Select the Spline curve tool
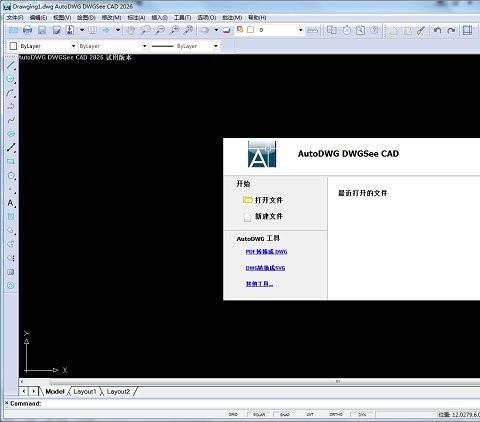The height and width of the screenshot is (422, 480). pos(11,120)
